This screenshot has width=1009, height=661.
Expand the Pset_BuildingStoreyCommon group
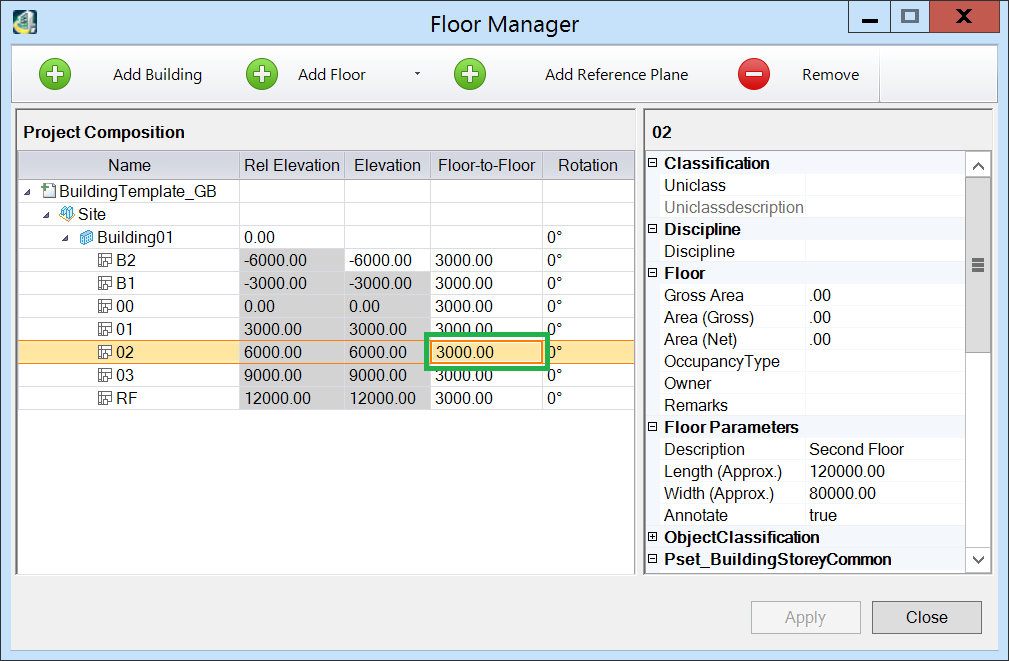pyautogui.click(x=653, y=560)
